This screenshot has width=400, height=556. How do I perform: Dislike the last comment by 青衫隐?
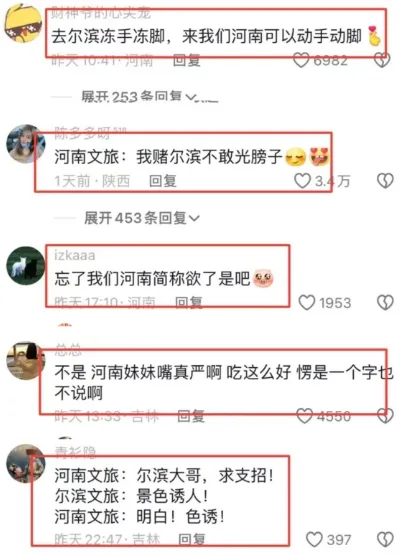point(385,539)
